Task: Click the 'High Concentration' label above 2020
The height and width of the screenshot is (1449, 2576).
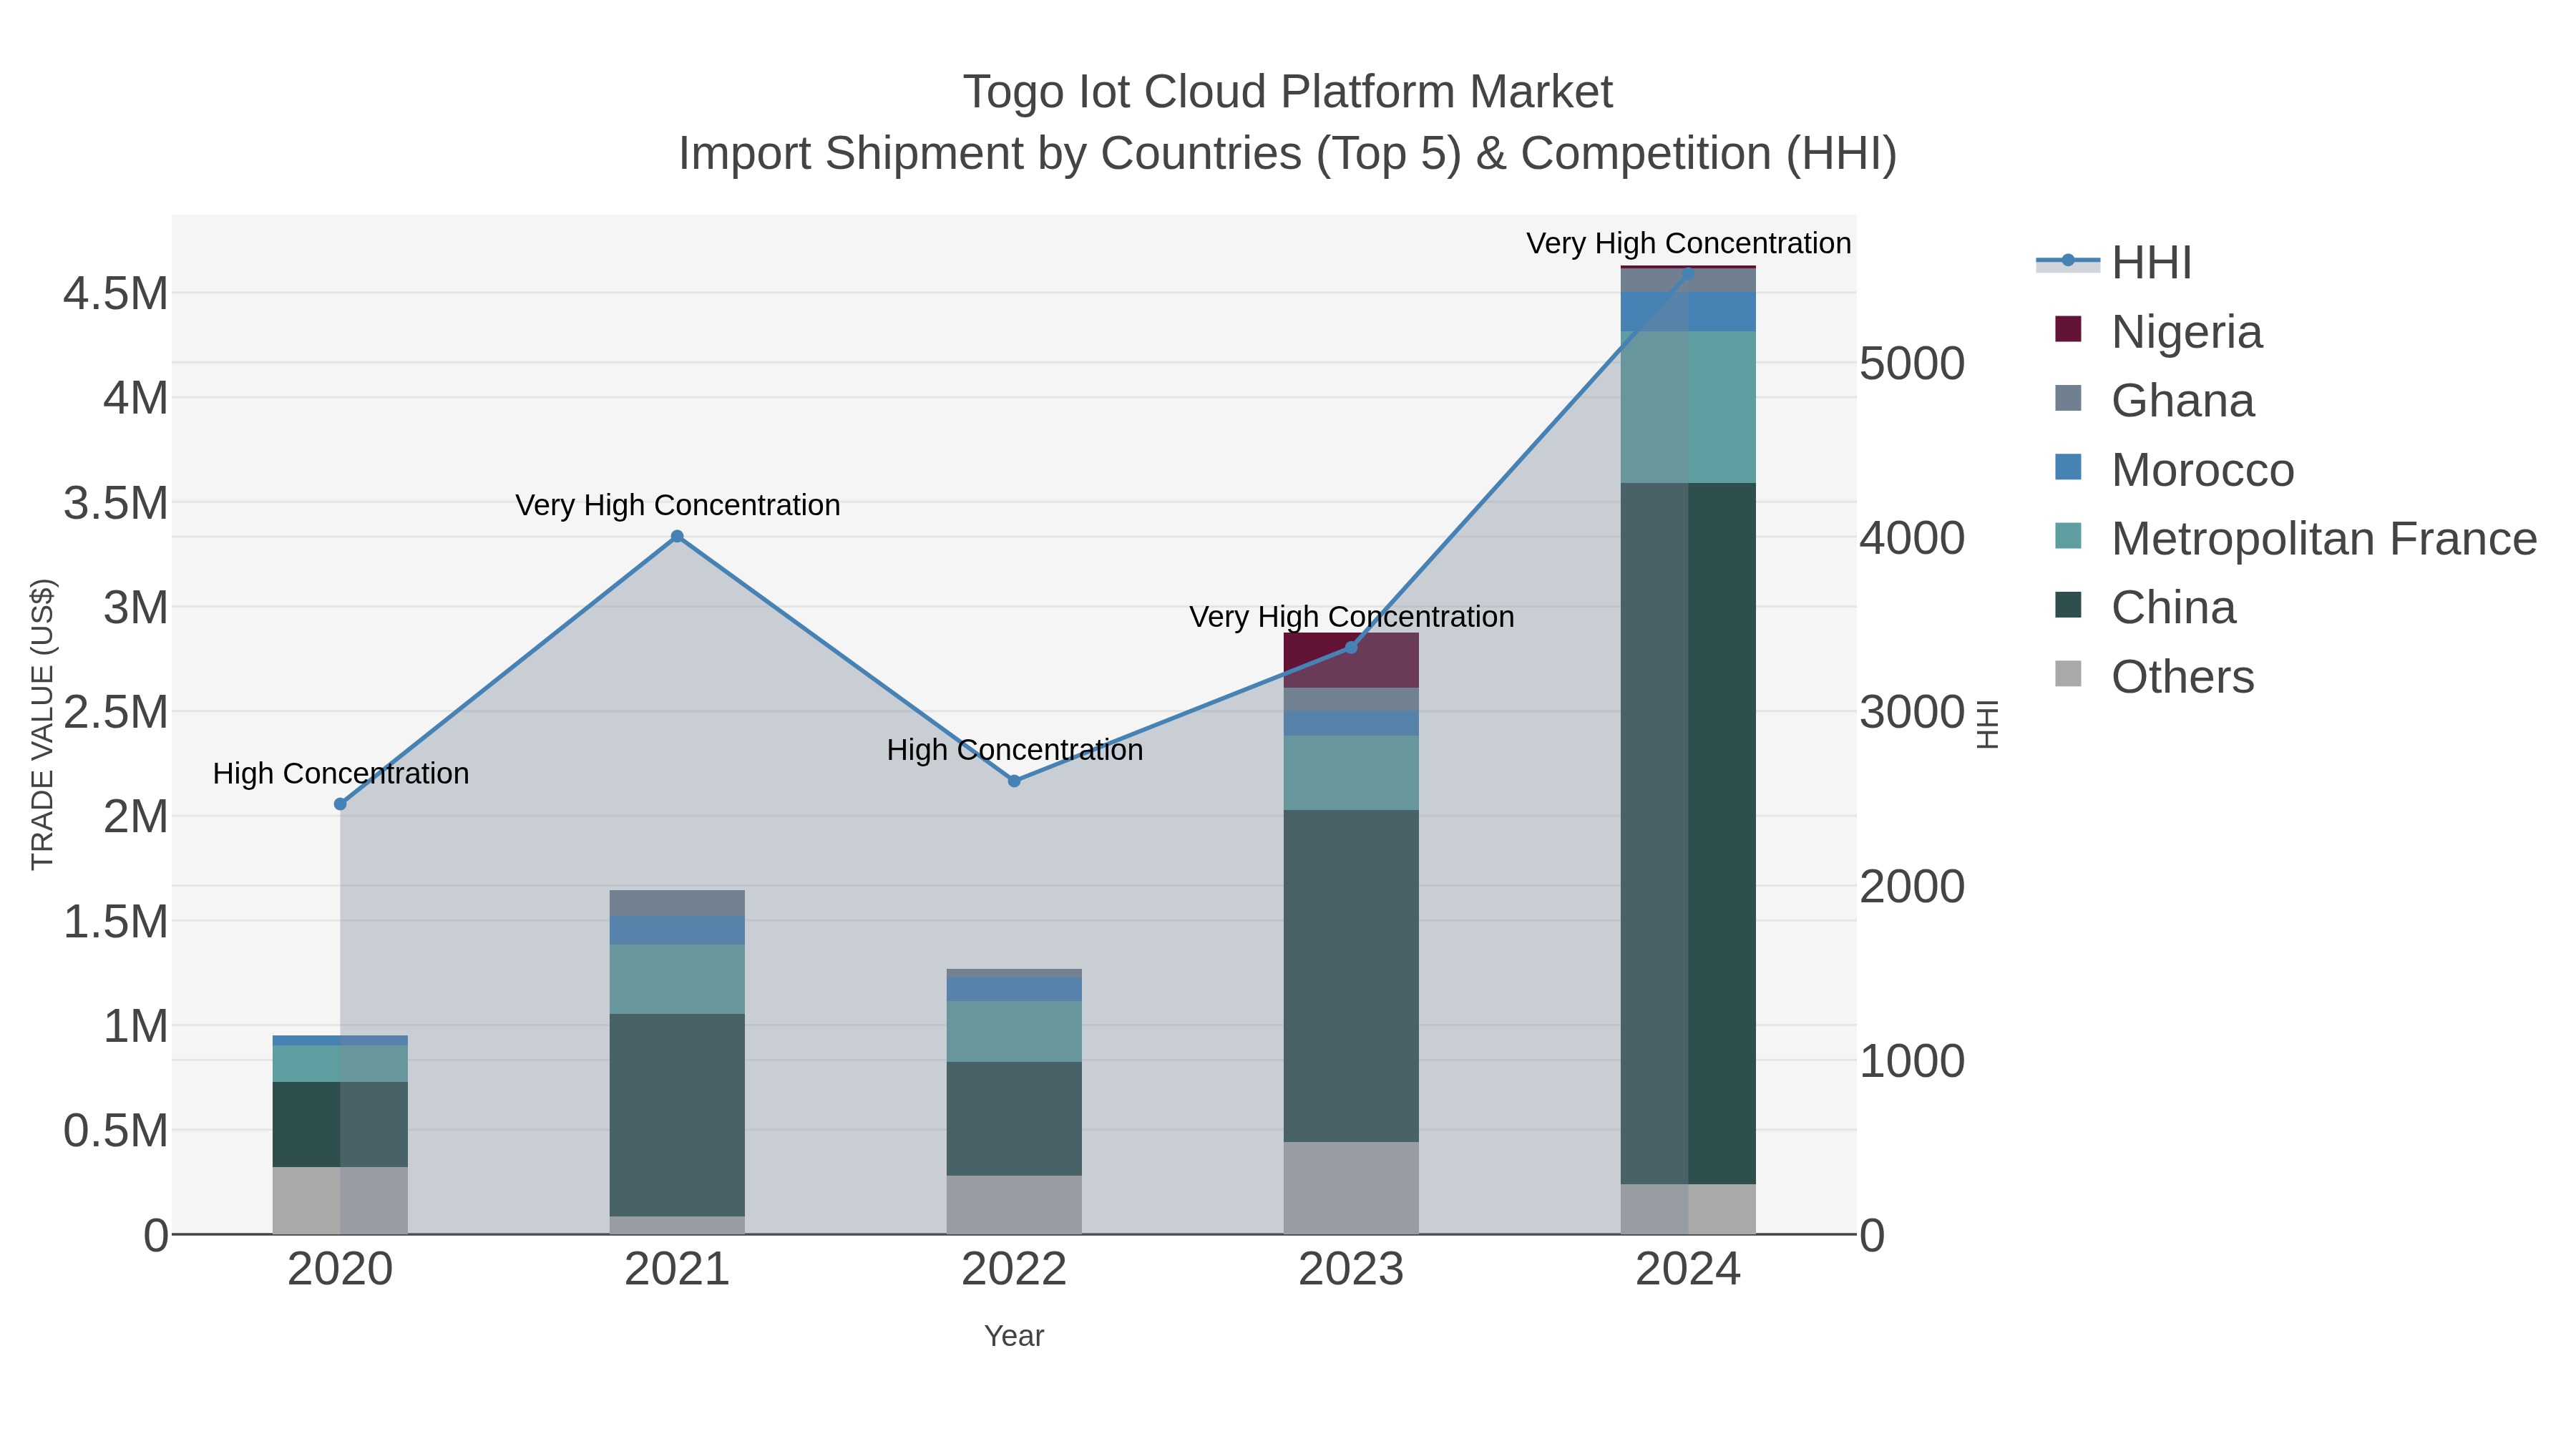Action: tap(341, 774)
